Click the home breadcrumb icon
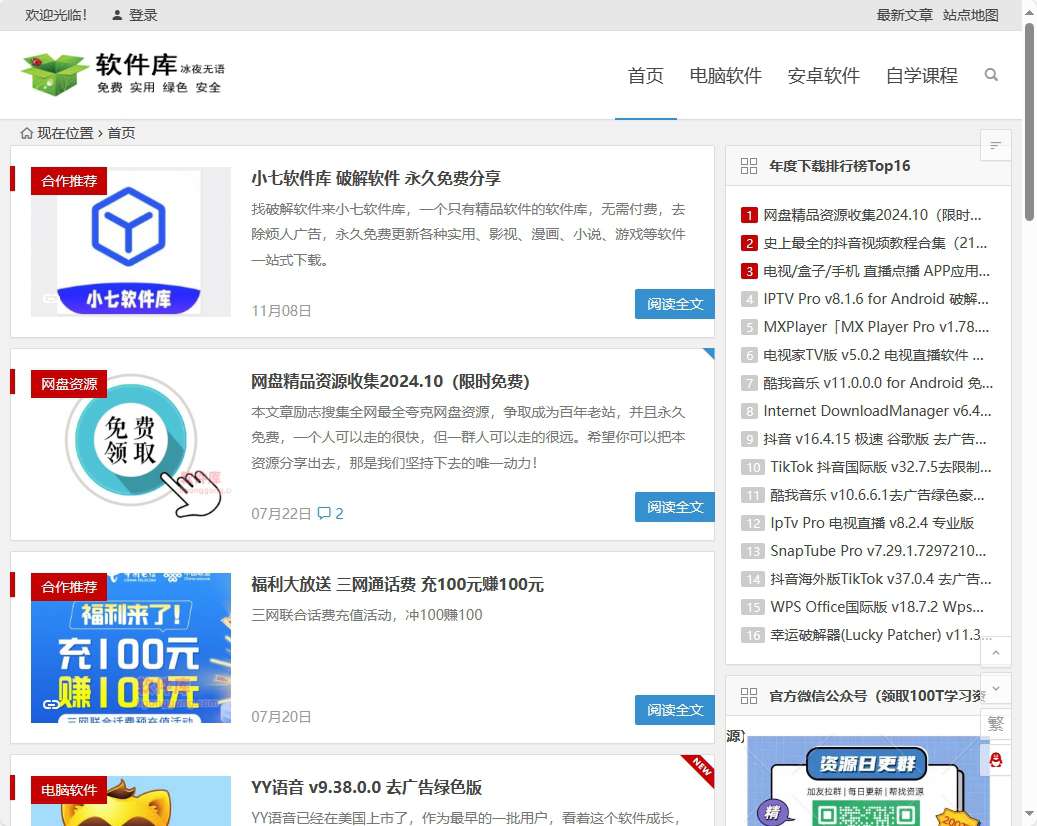1037x826 pixels. point(25,132)
